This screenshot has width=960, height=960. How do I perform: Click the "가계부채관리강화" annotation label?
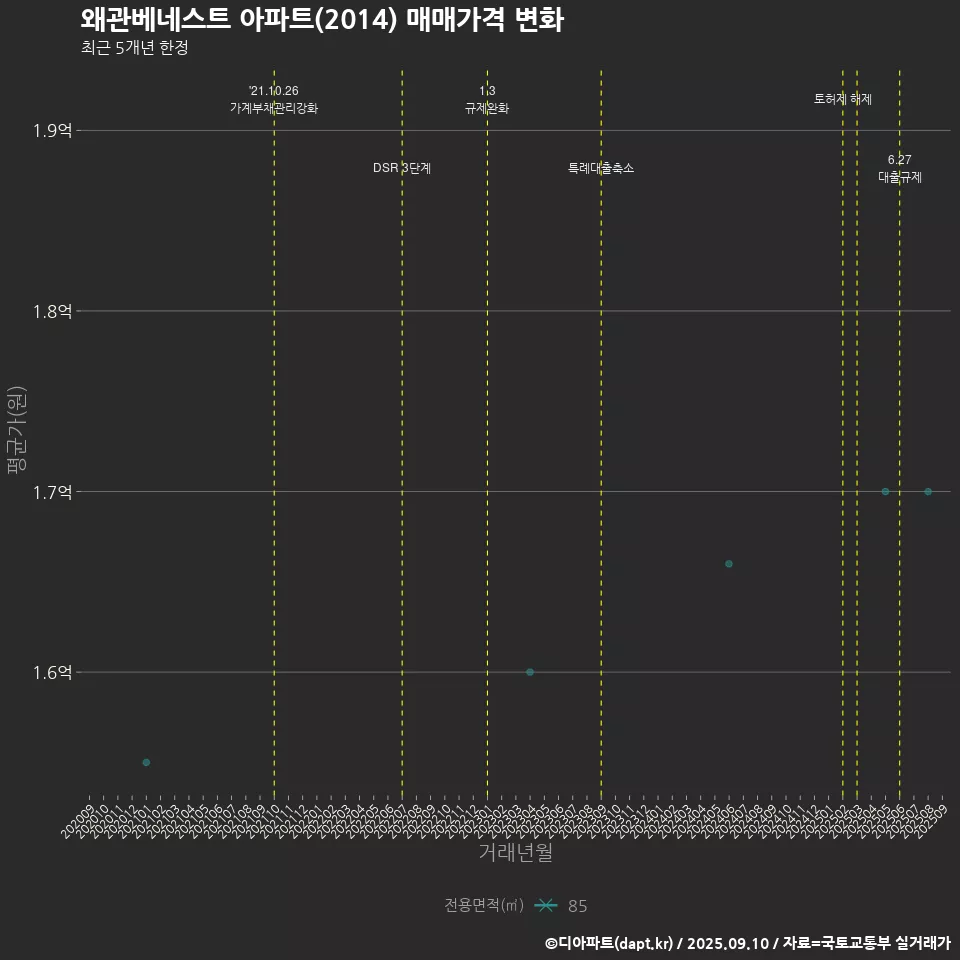click(274, 108)
